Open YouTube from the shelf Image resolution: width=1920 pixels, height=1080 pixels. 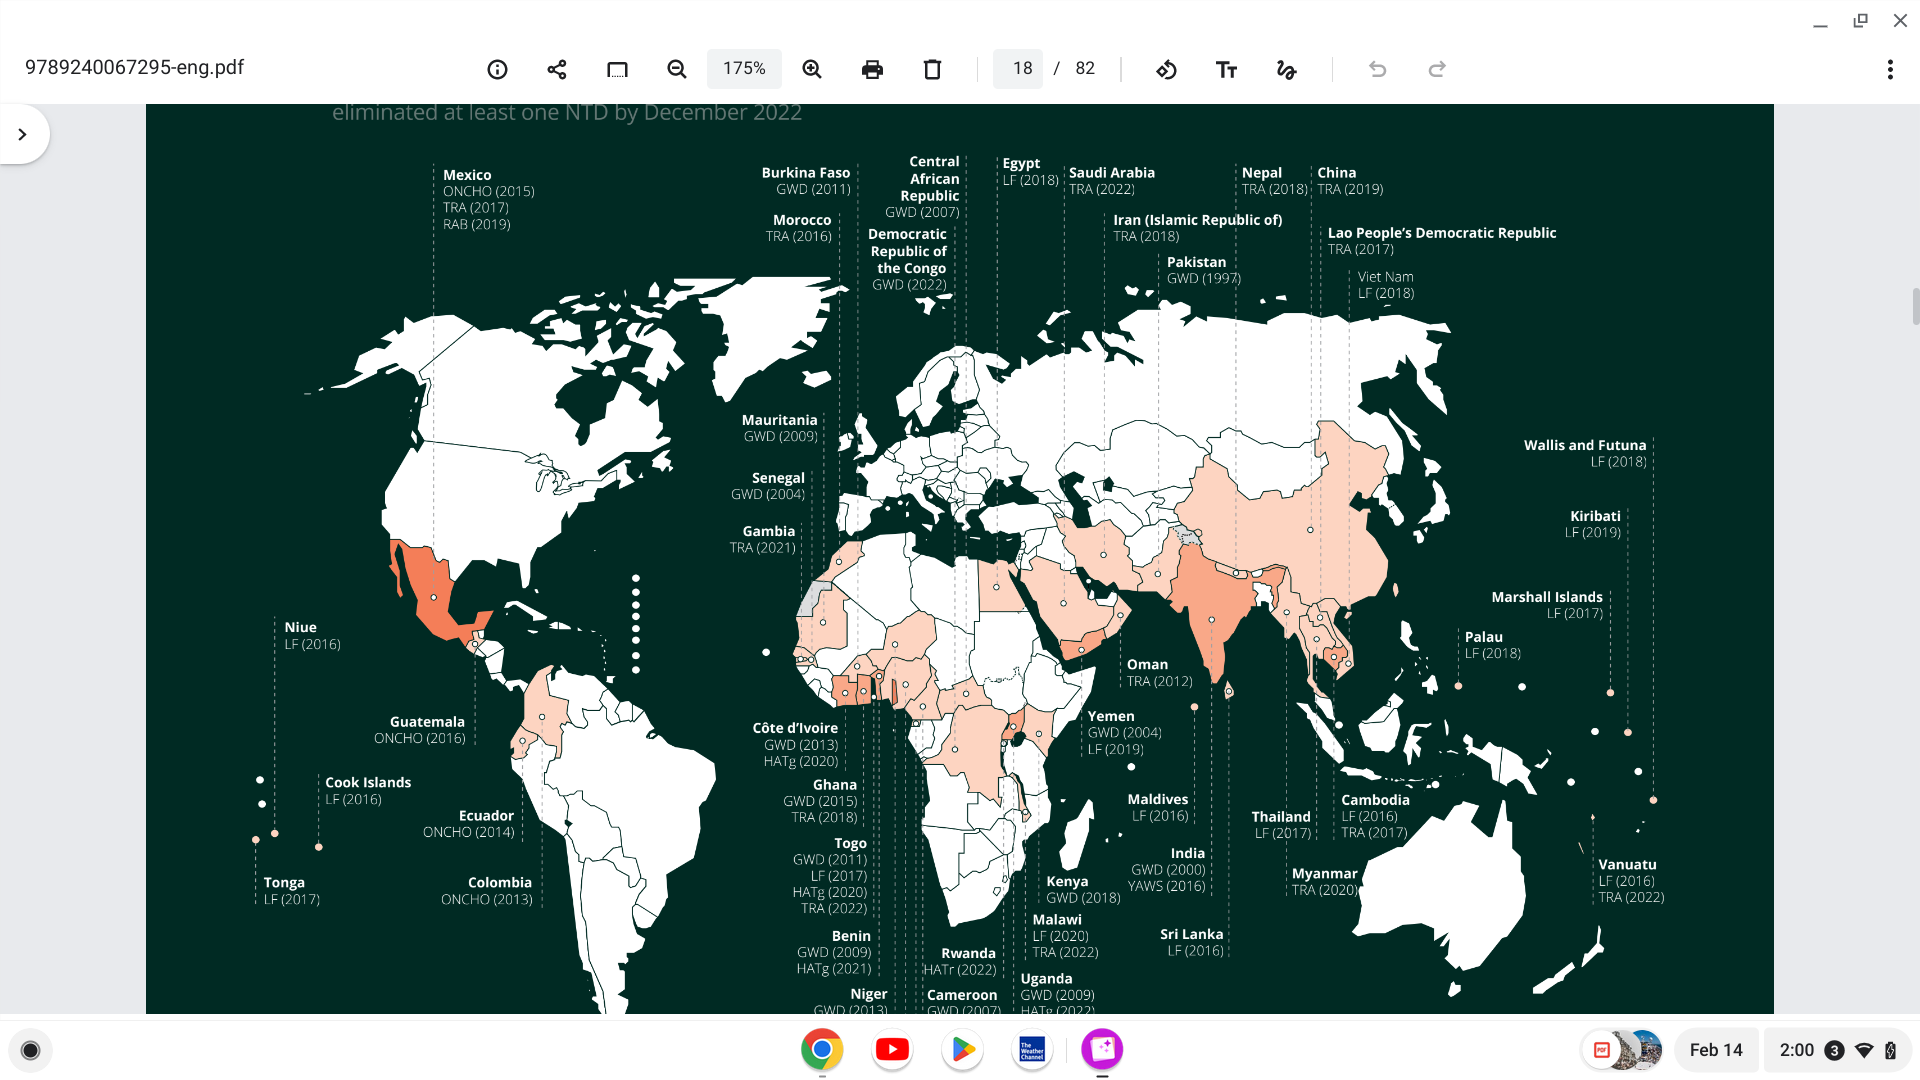pos(892,1049)
